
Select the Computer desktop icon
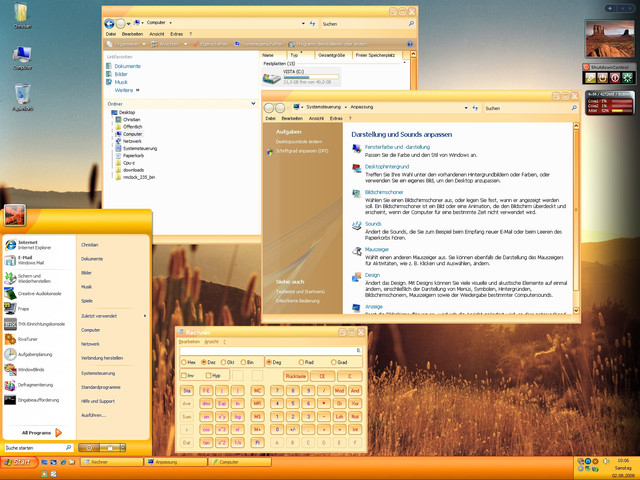22,58
